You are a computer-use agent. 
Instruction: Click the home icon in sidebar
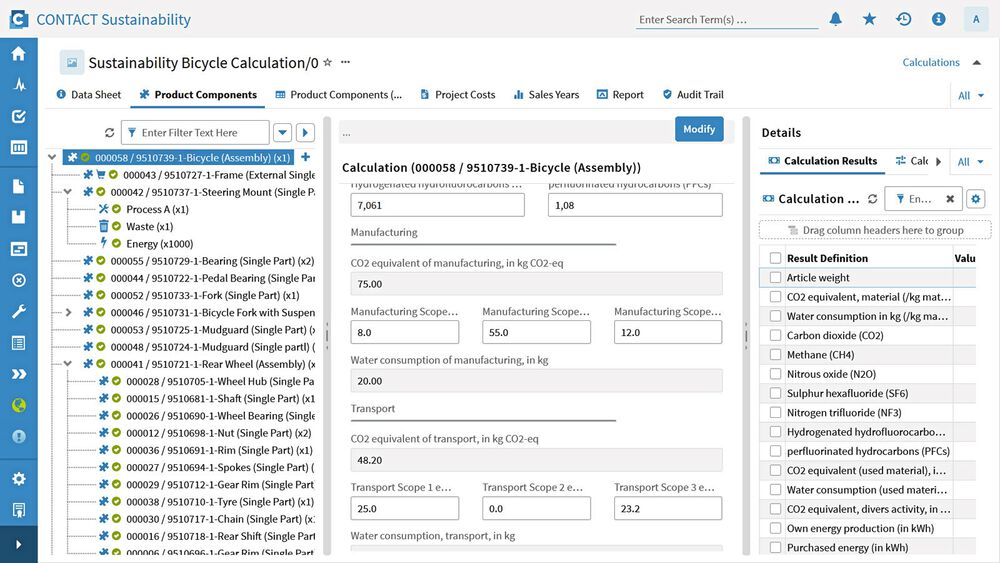[18, 54]
